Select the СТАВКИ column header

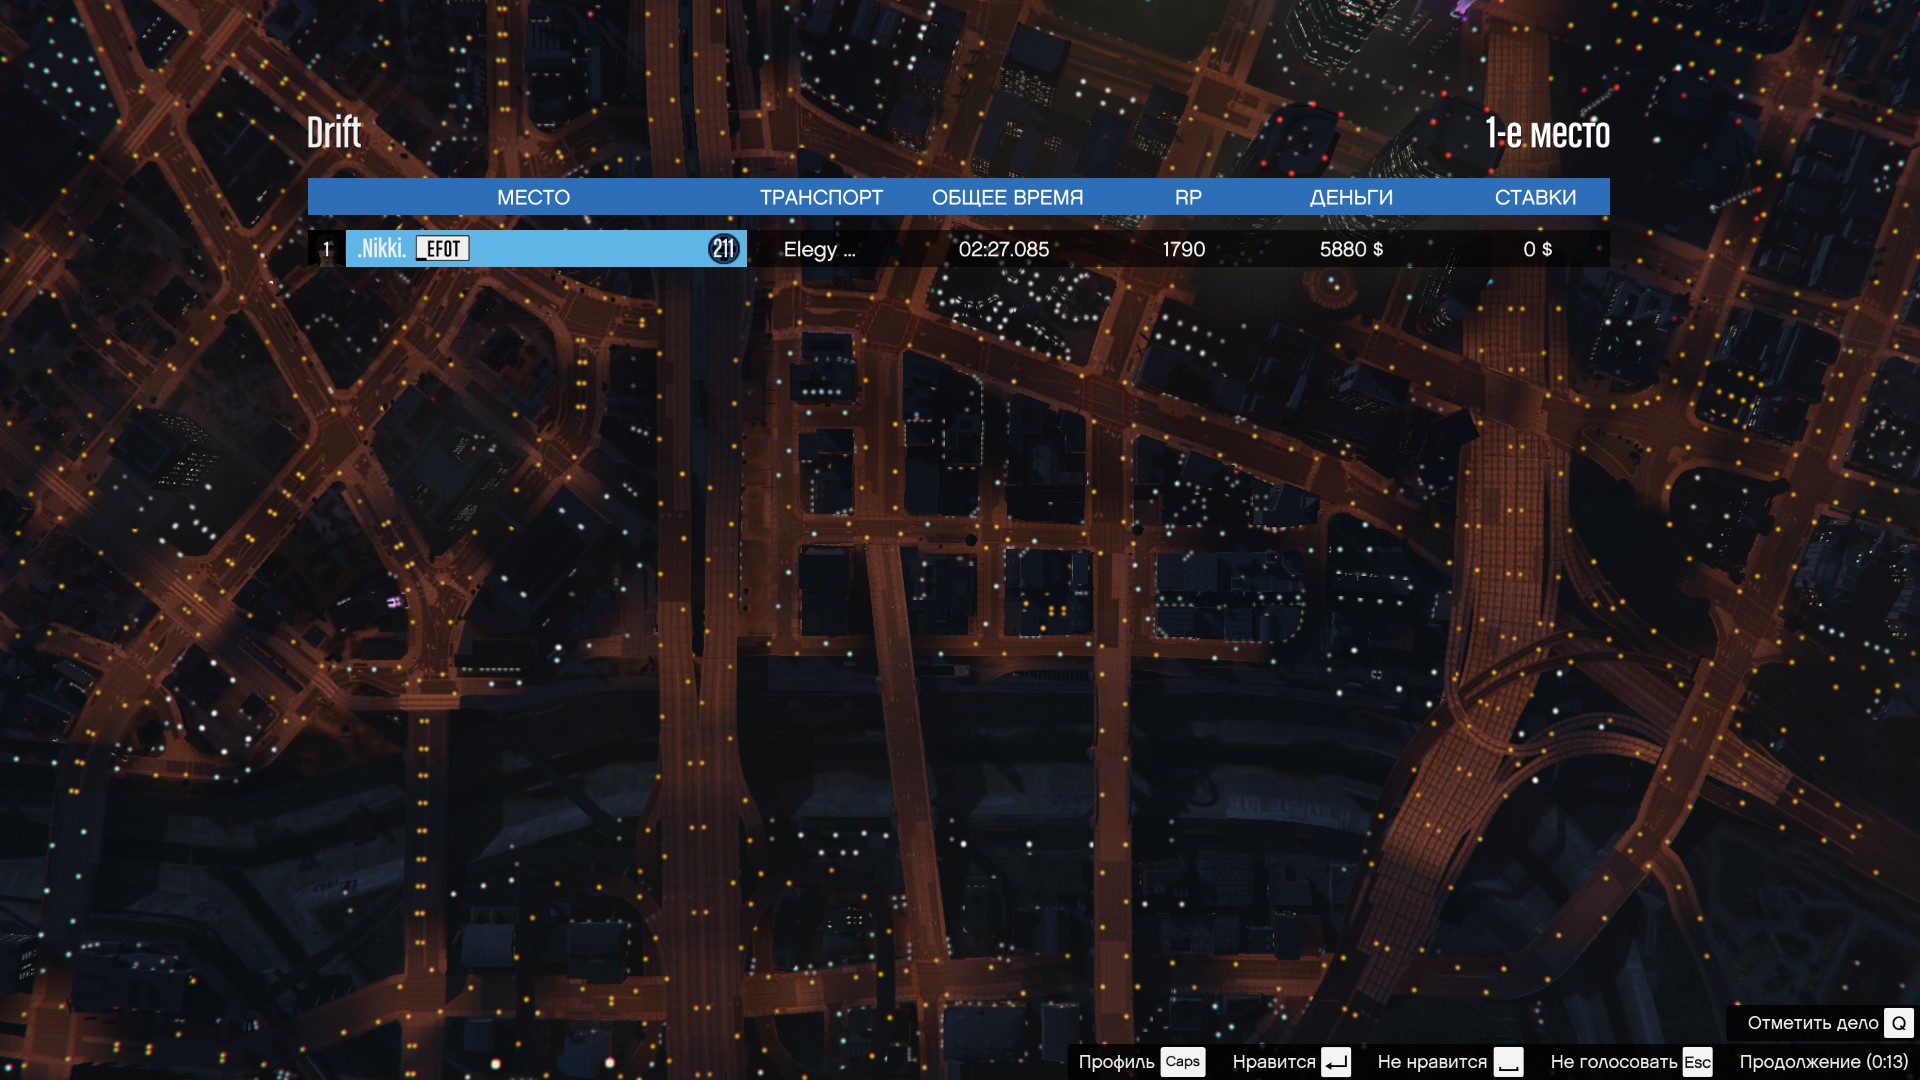(x=1535, y=197)
